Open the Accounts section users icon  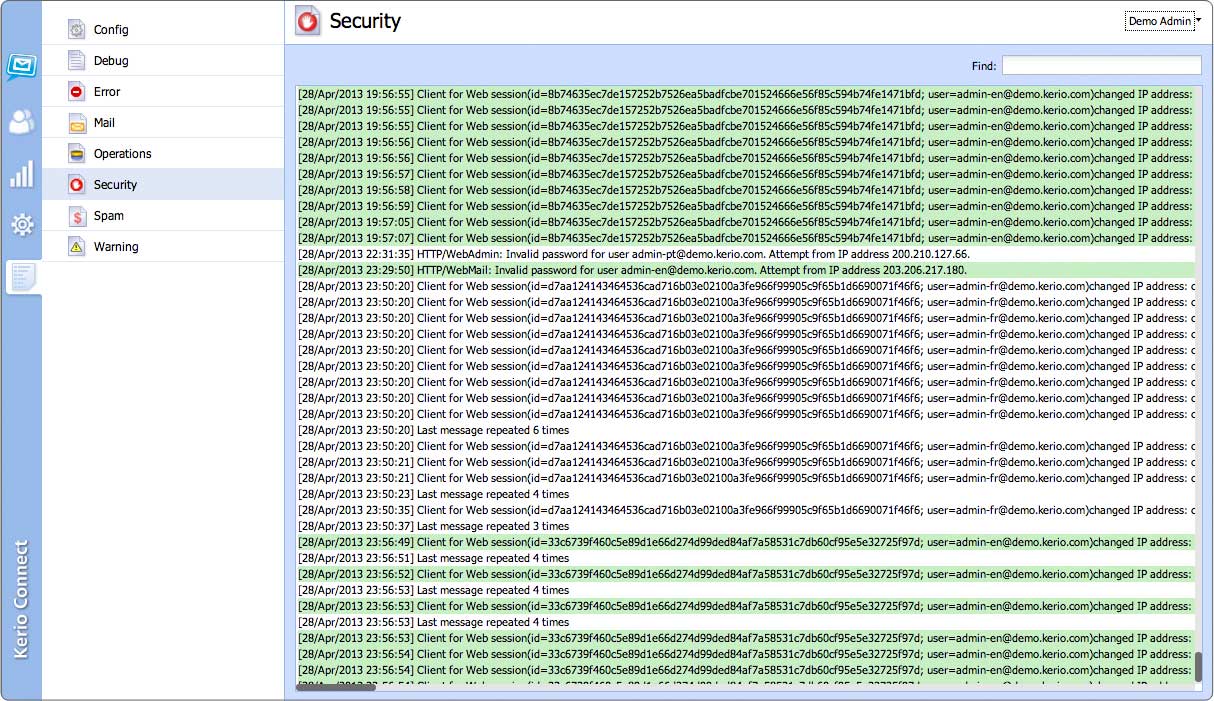click(x=21, y=122)
